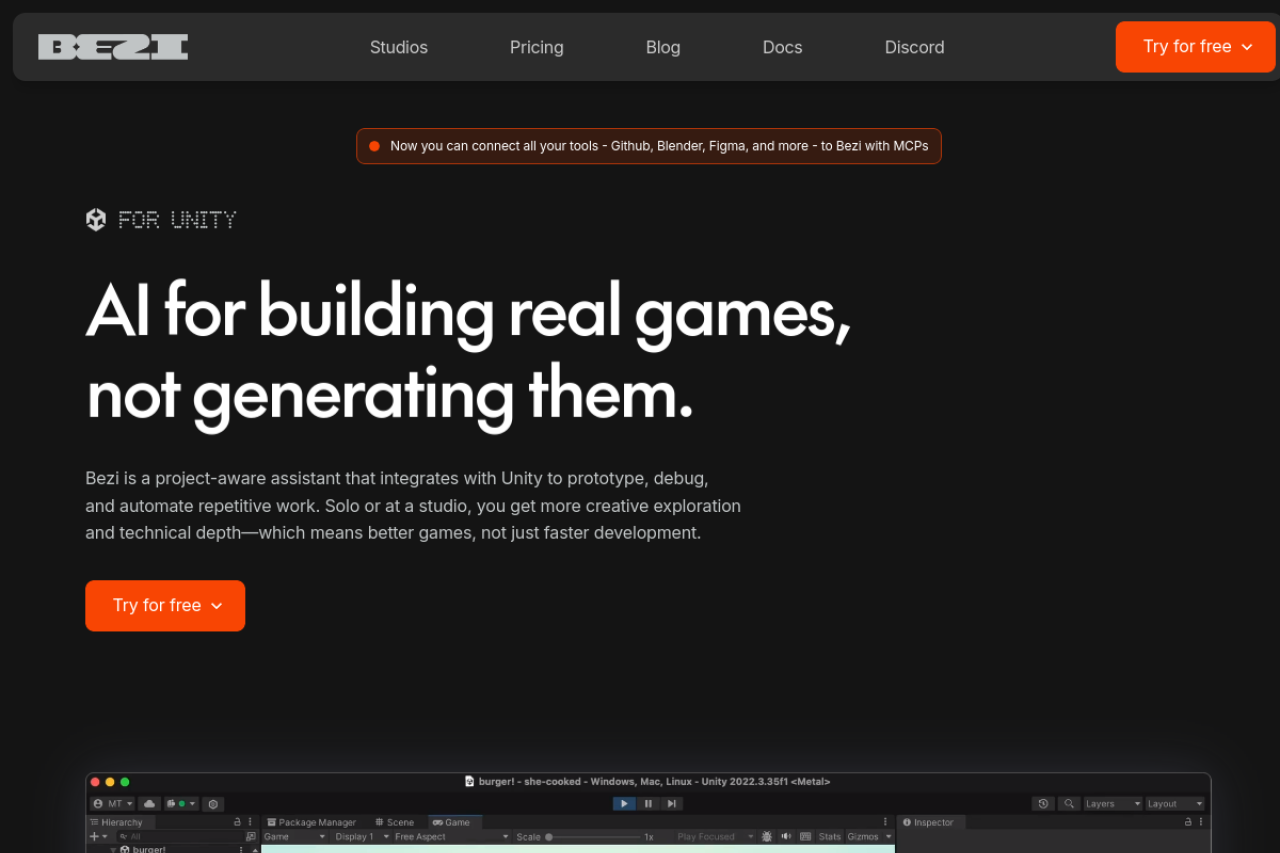This screenshot has width=1280, height=853.
Task: Open the version control dropdown with green dot
Action: 181,804
